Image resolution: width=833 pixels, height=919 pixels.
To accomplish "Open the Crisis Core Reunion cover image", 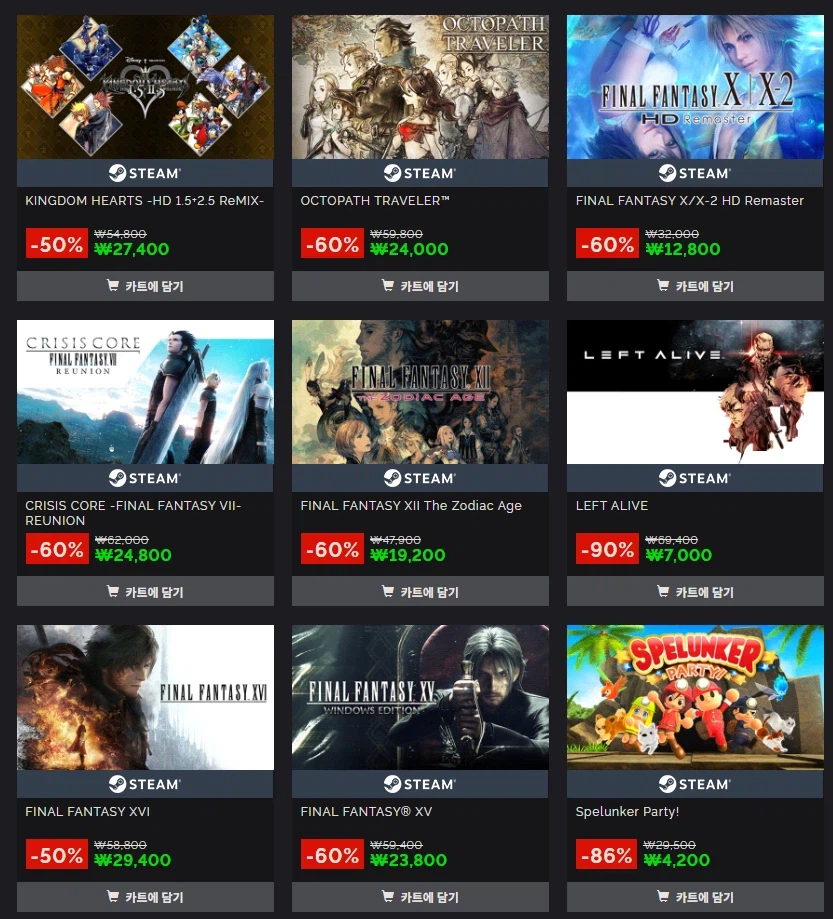I will click(145, 392).
